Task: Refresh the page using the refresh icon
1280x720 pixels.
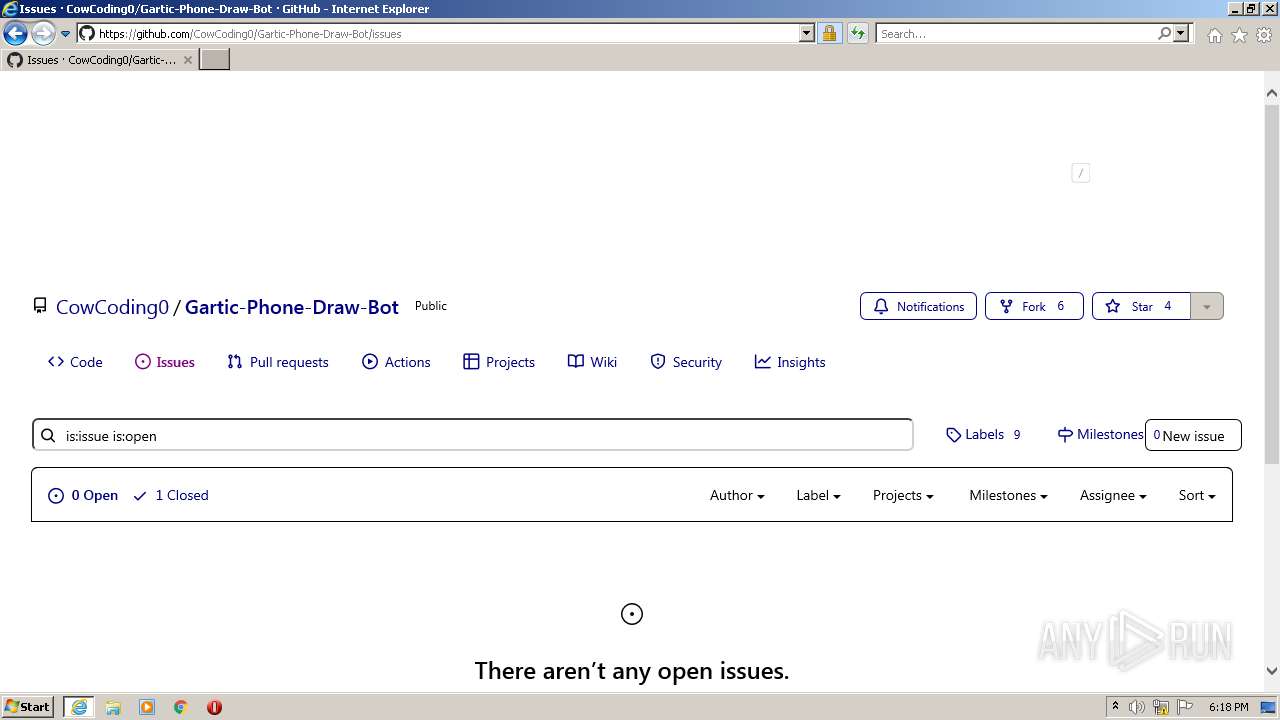Action: [x=857, y=33]
